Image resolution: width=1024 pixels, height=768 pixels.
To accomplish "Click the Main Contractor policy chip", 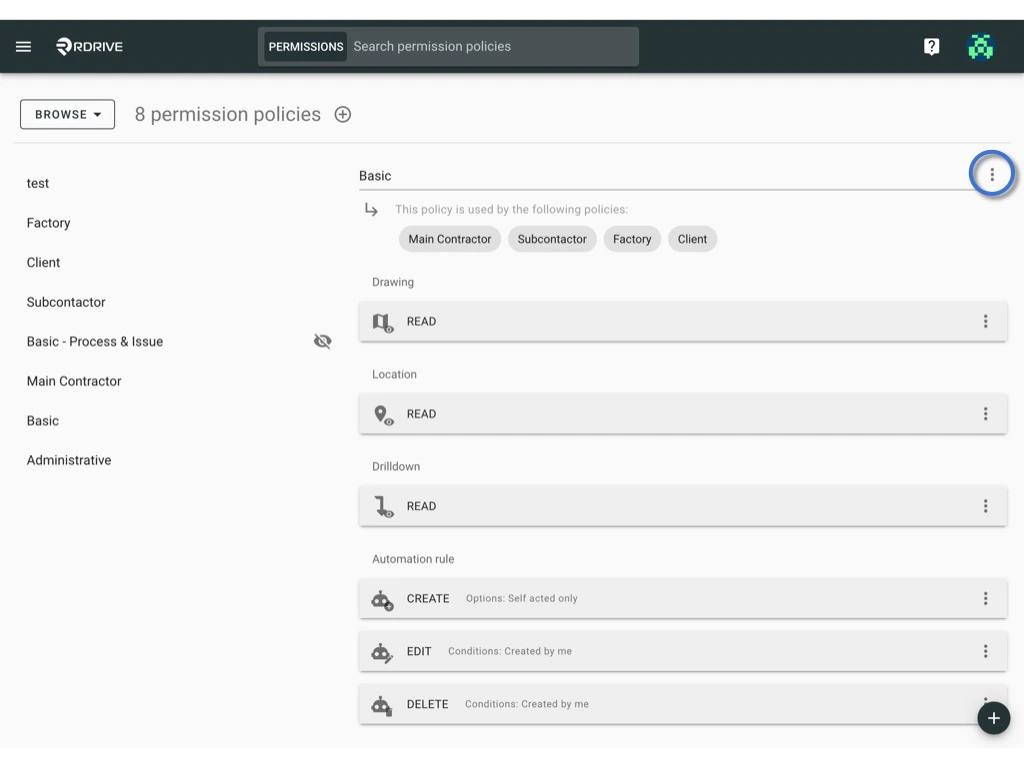I will [449, 239].
